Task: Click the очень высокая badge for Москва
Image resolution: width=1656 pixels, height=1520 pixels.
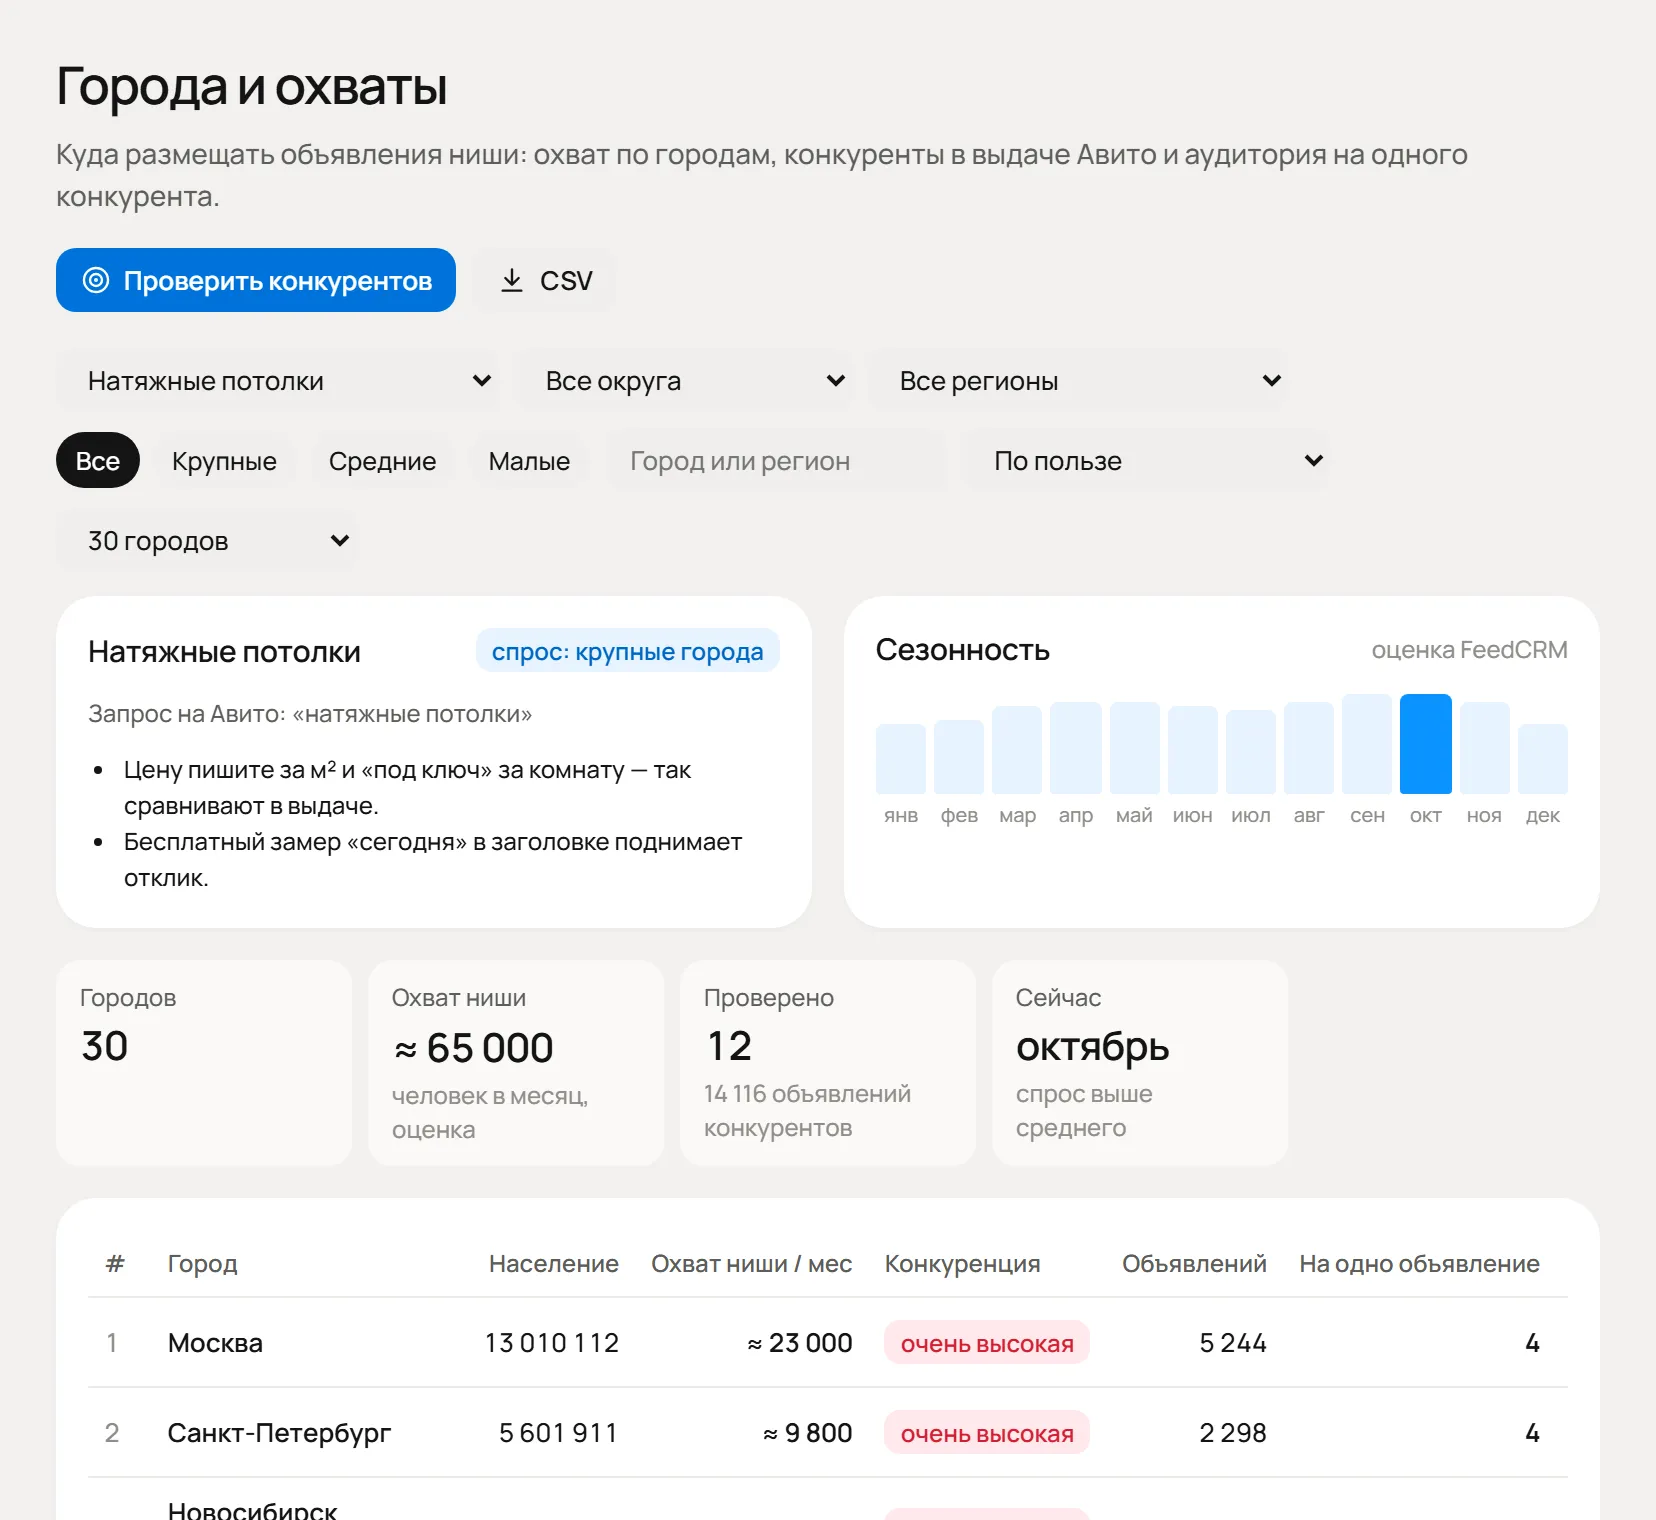Action: click(x=987, y=1343)
